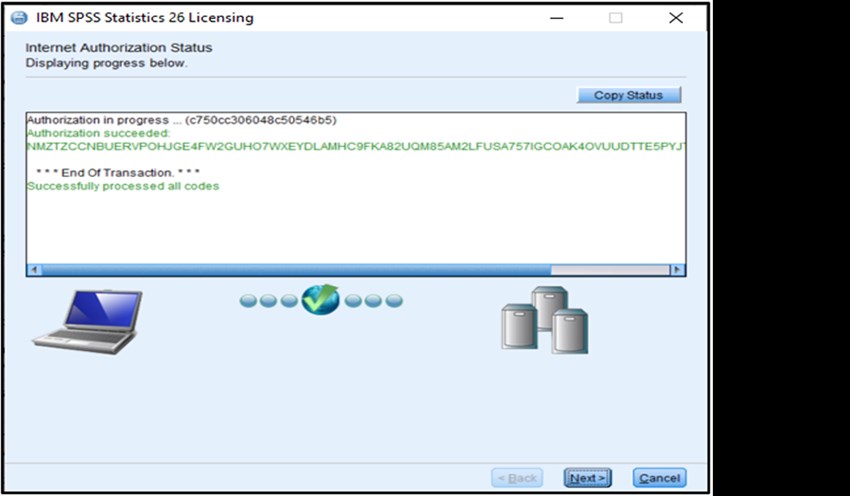Click the '* * * End Of Transaction. * * *' line
The height and width of the screenshot is (496, 850).
point(118,173)
